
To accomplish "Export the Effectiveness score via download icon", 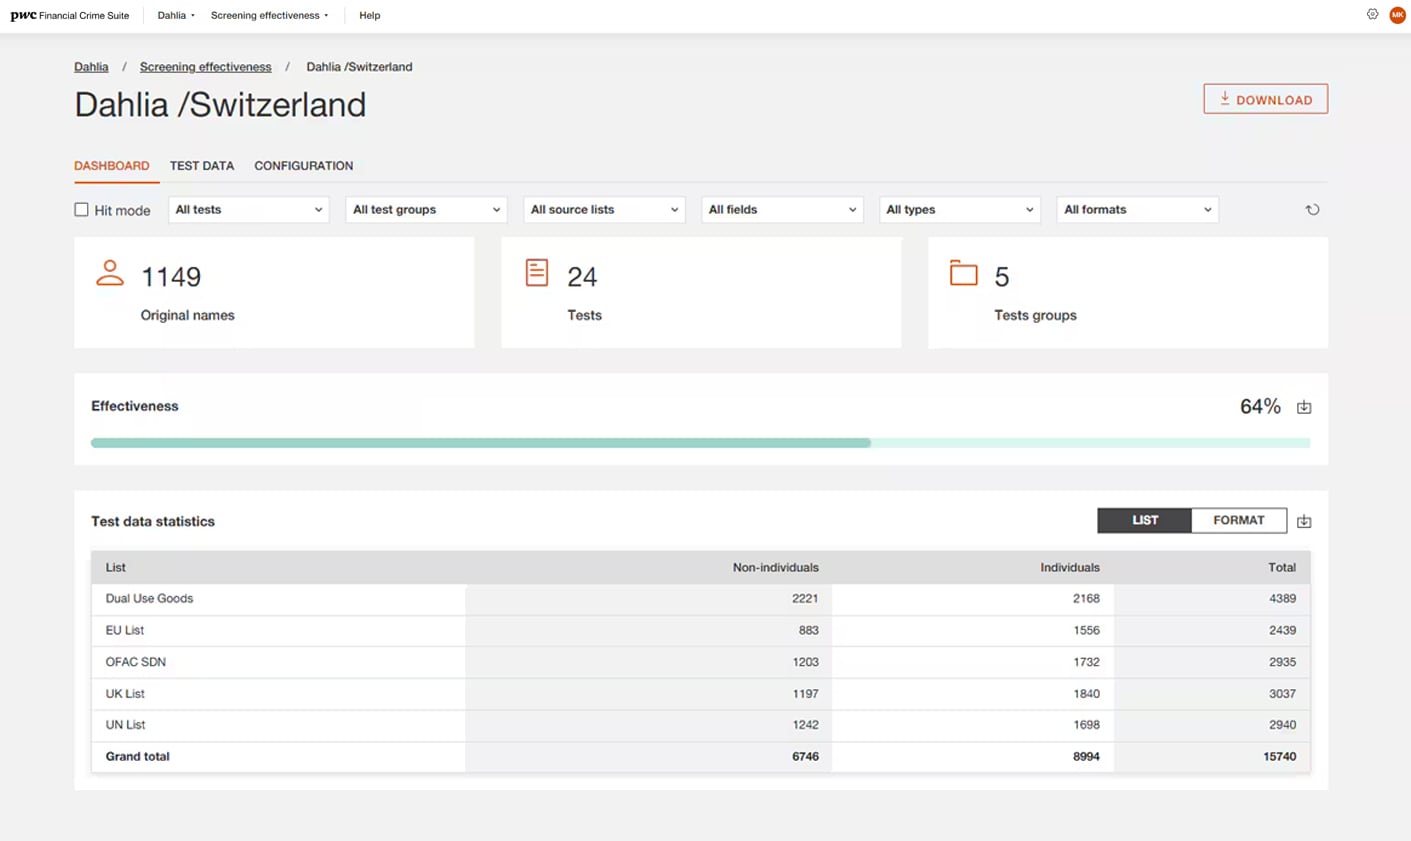I will 1304,407.
